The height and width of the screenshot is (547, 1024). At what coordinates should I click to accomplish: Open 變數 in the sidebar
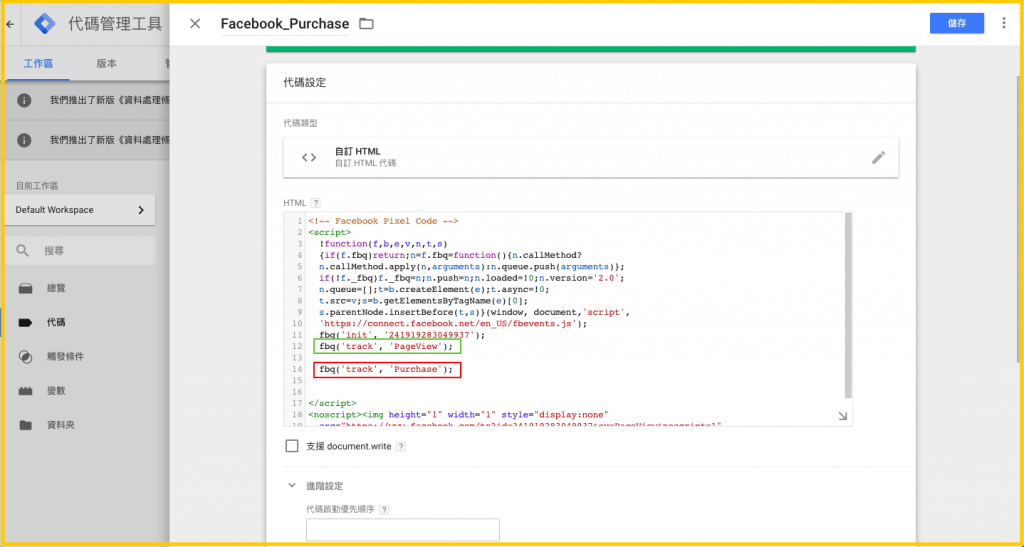(x=56, y=391)
